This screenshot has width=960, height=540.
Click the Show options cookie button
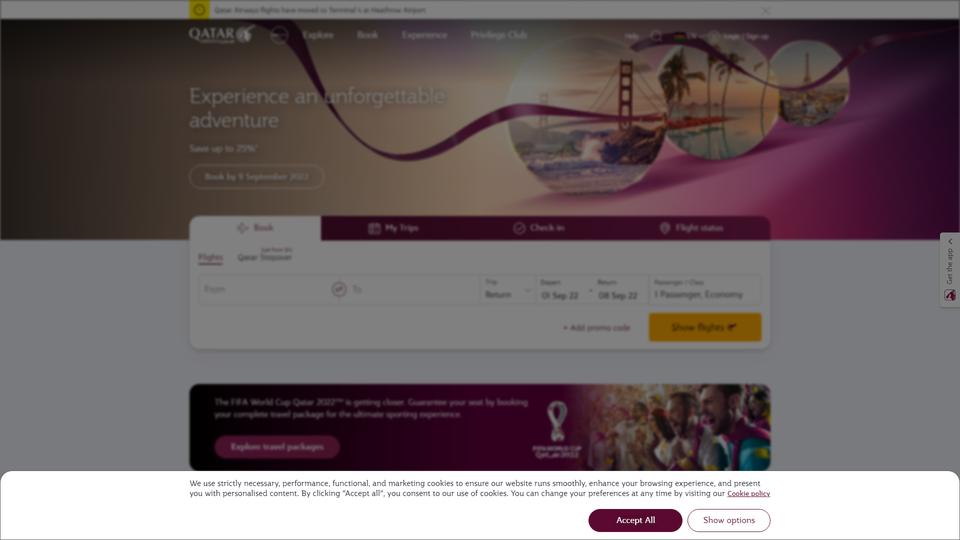pyautogui.click(x=729, y=520)
